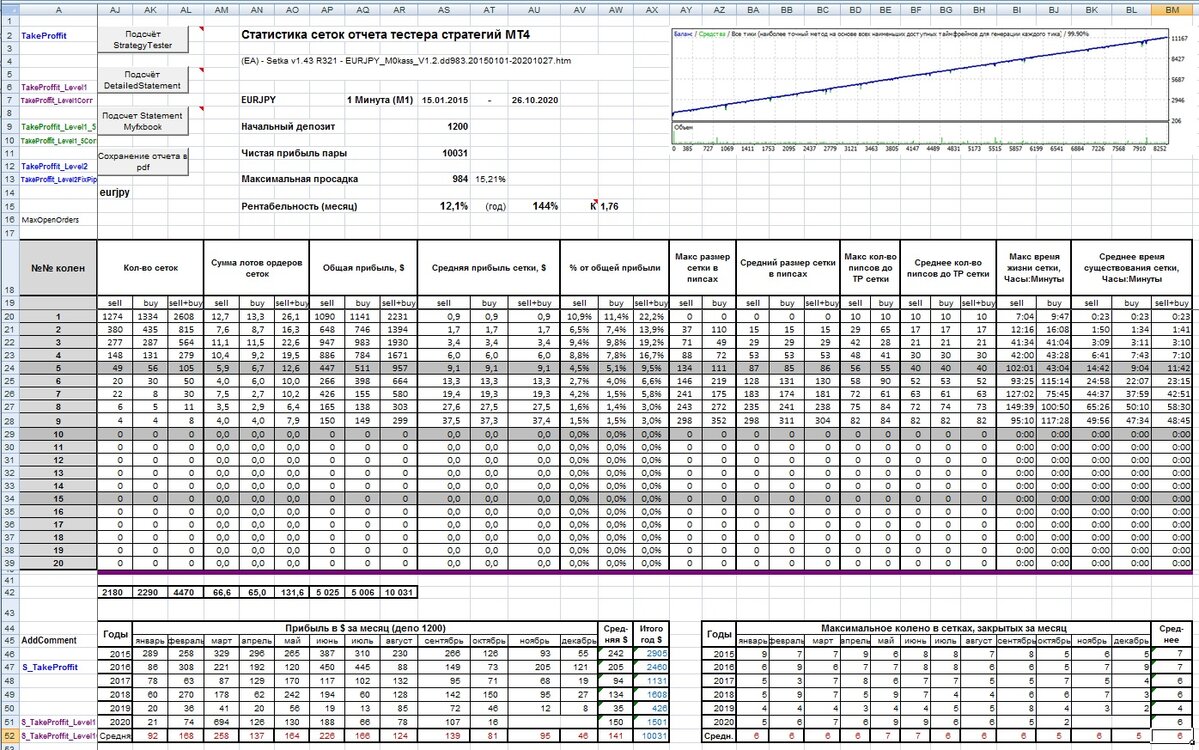Select the №№ колен header cell
The height and width of the screenshot is (750, 1199).
coord(58,268)
